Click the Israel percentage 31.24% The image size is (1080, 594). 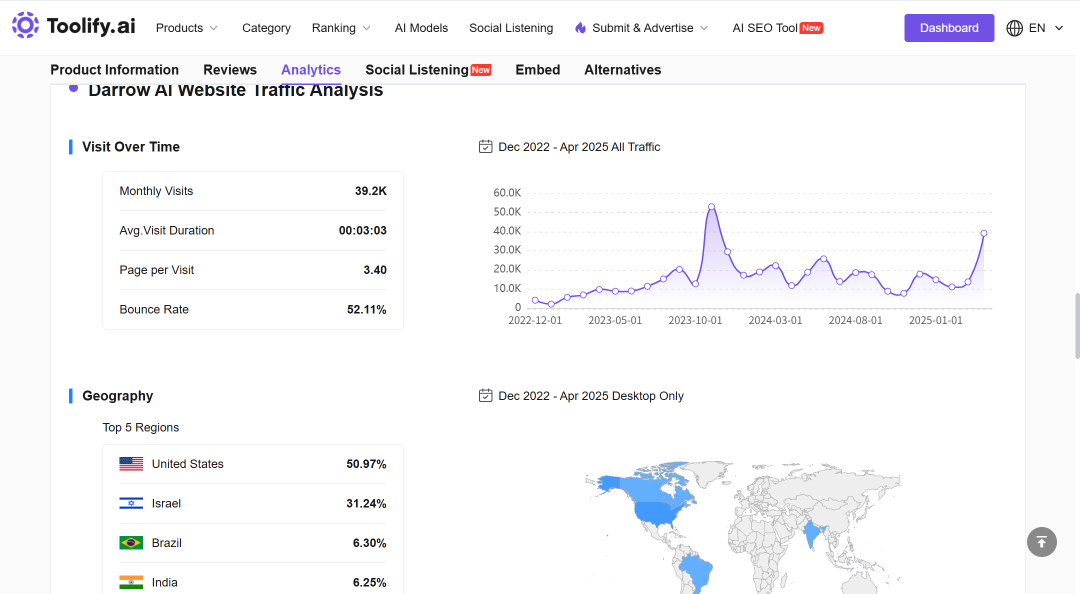(366, 504)
